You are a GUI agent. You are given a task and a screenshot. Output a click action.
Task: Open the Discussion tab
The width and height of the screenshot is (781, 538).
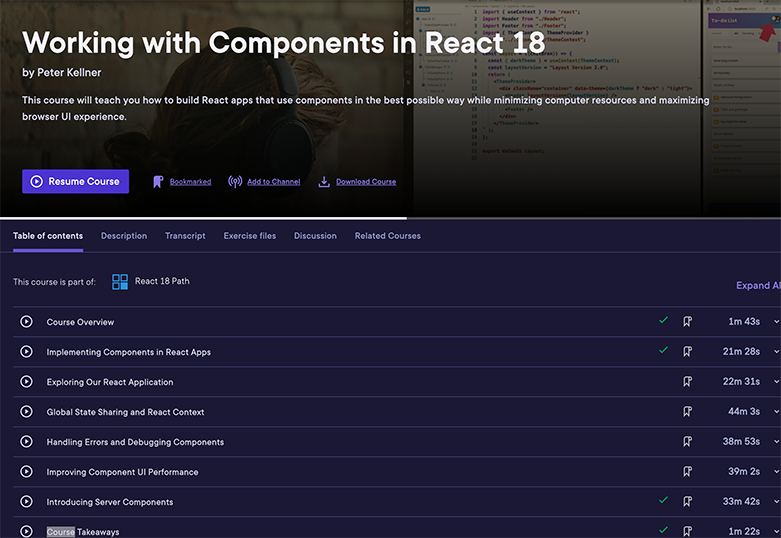[x=315, y=236]
